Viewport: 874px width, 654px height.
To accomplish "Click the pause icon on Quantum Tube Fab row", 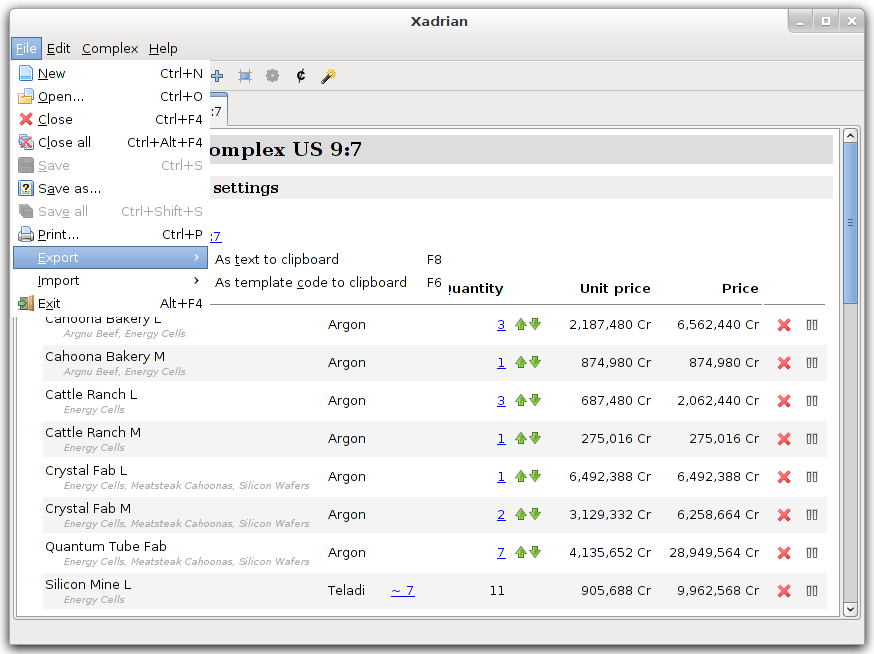I will 812,553.
